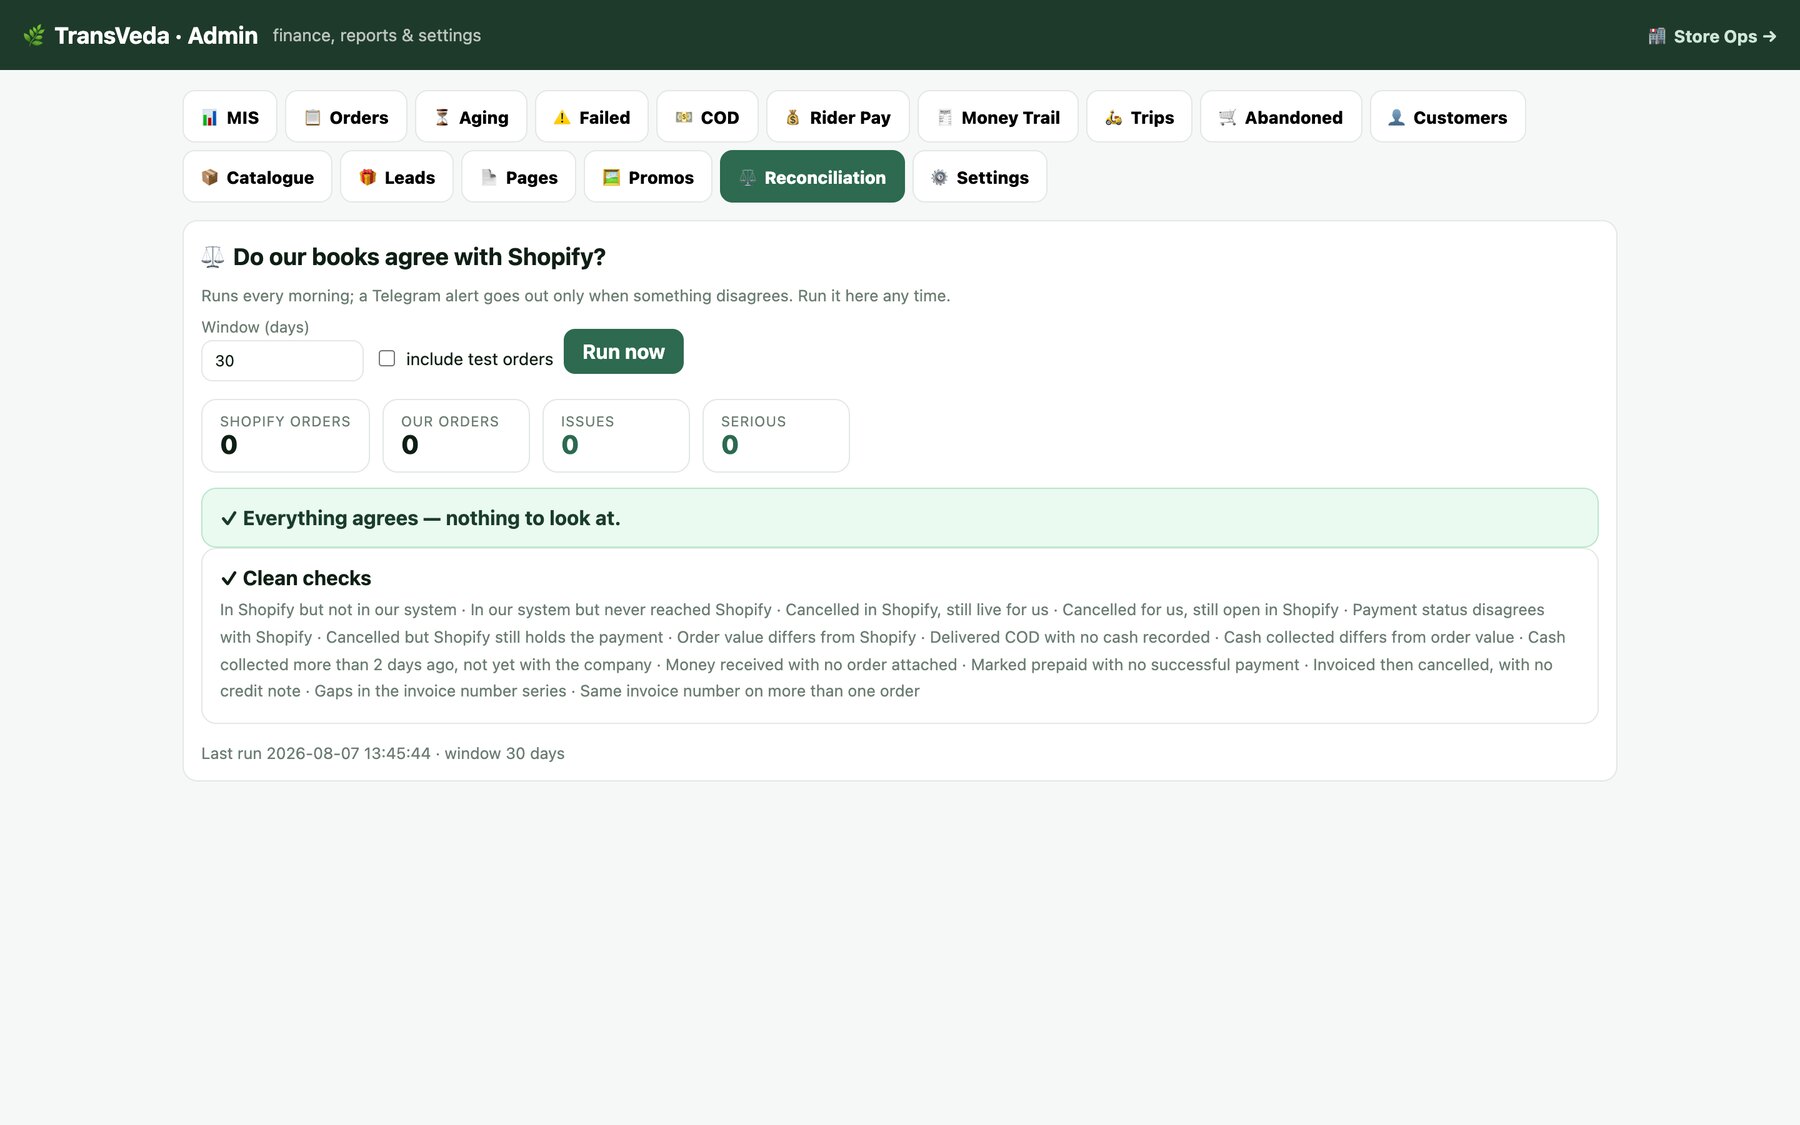Click the "Last run 2026-08-07 13:45:44" text

coord(316,753)
